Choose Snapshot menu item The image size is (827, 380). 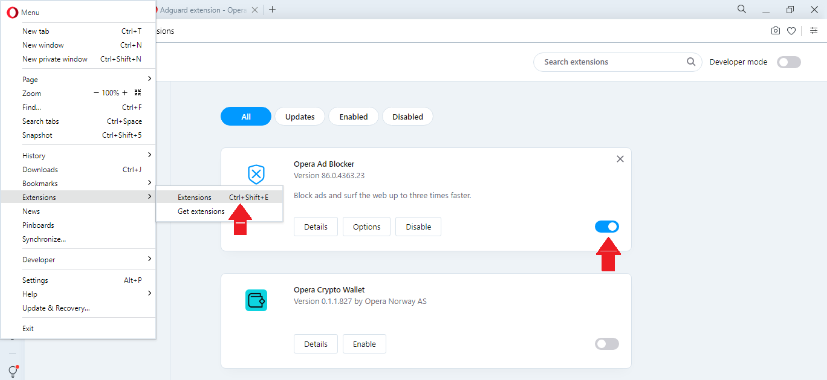point(78,135)
